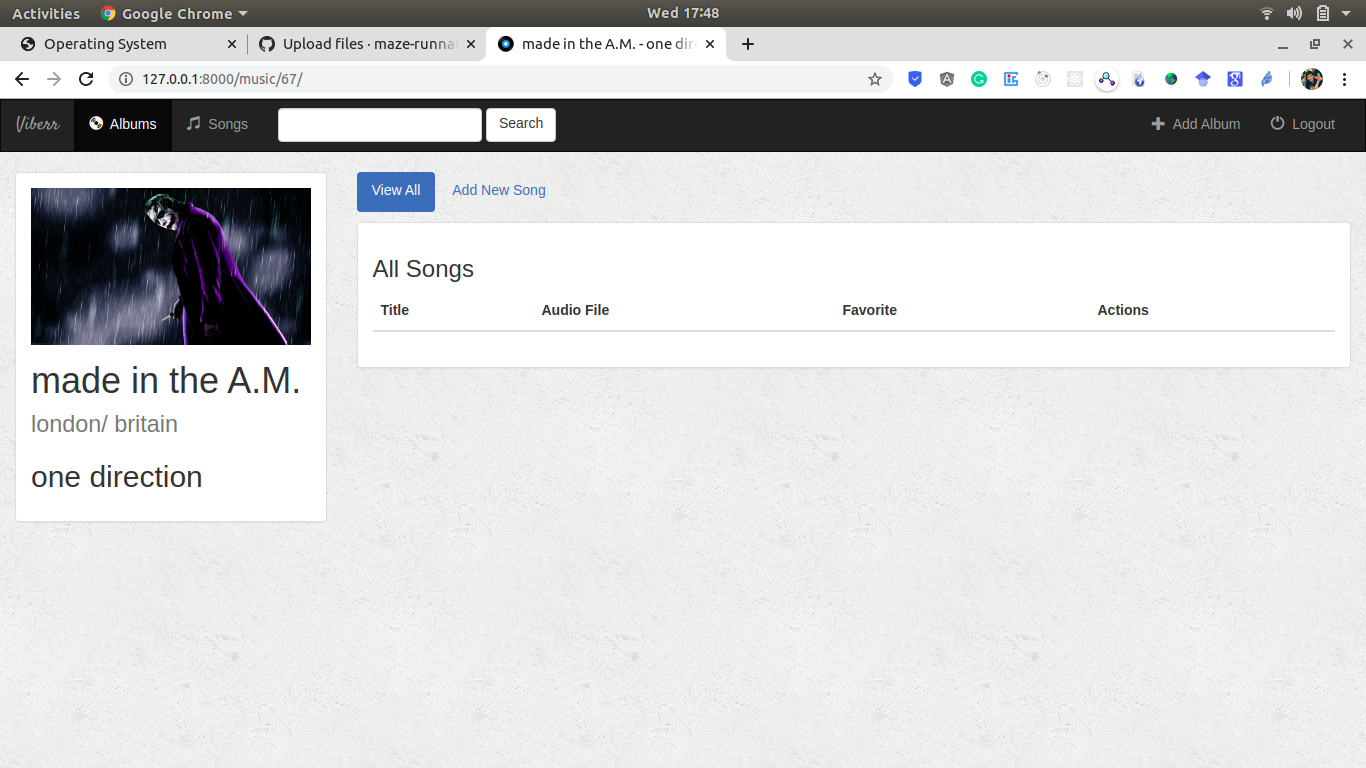Open the Angular extension icon
The width and height of the screenshot is (1366, 768).
coord(947,79)
